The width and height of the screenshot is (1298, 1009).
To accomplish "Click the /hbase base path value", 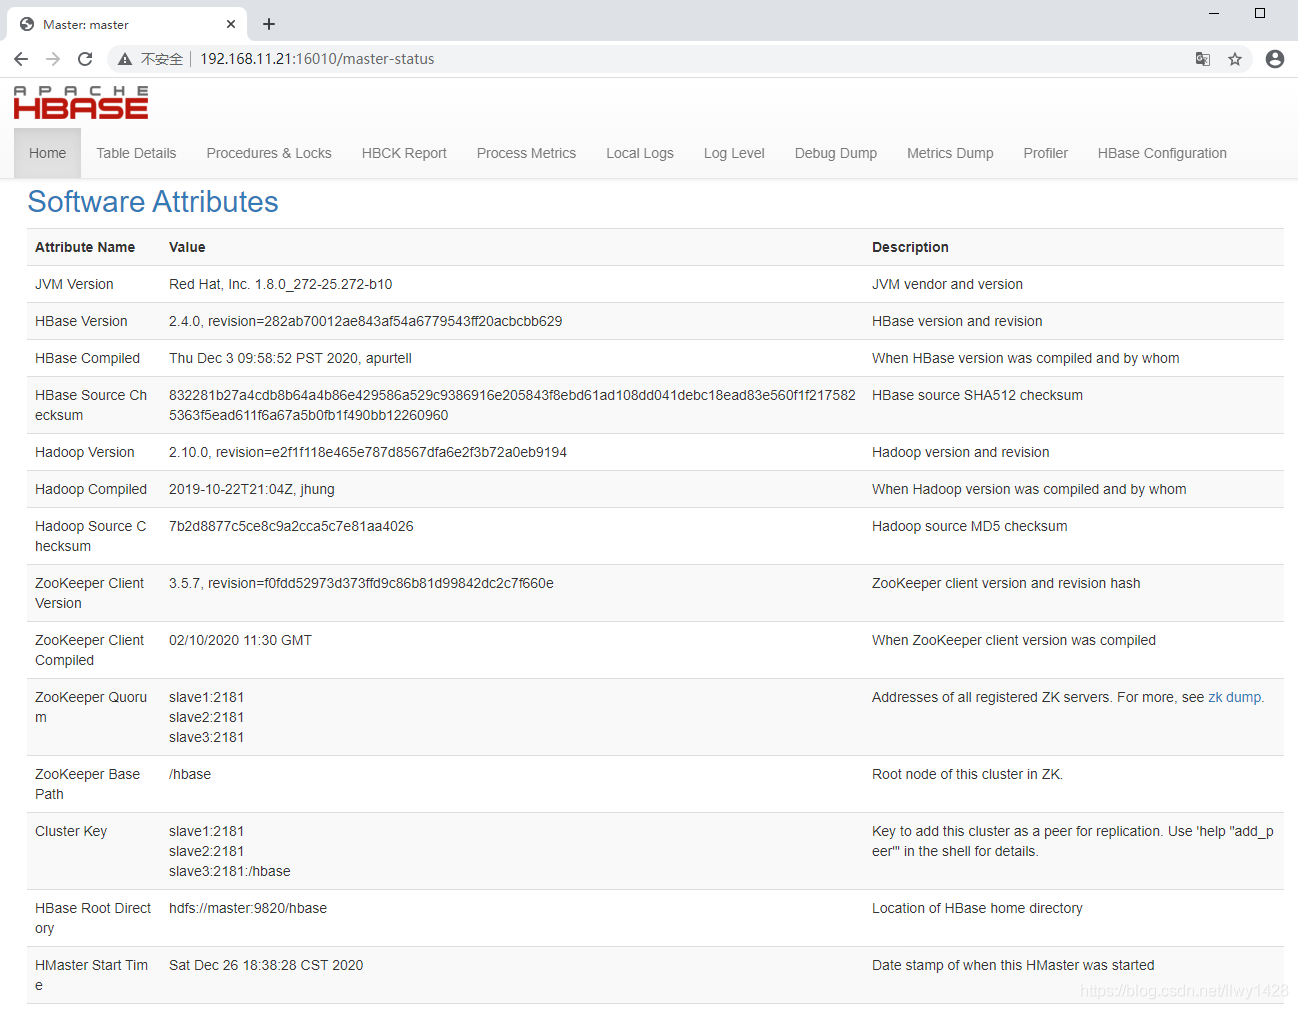I will point(190,774).
